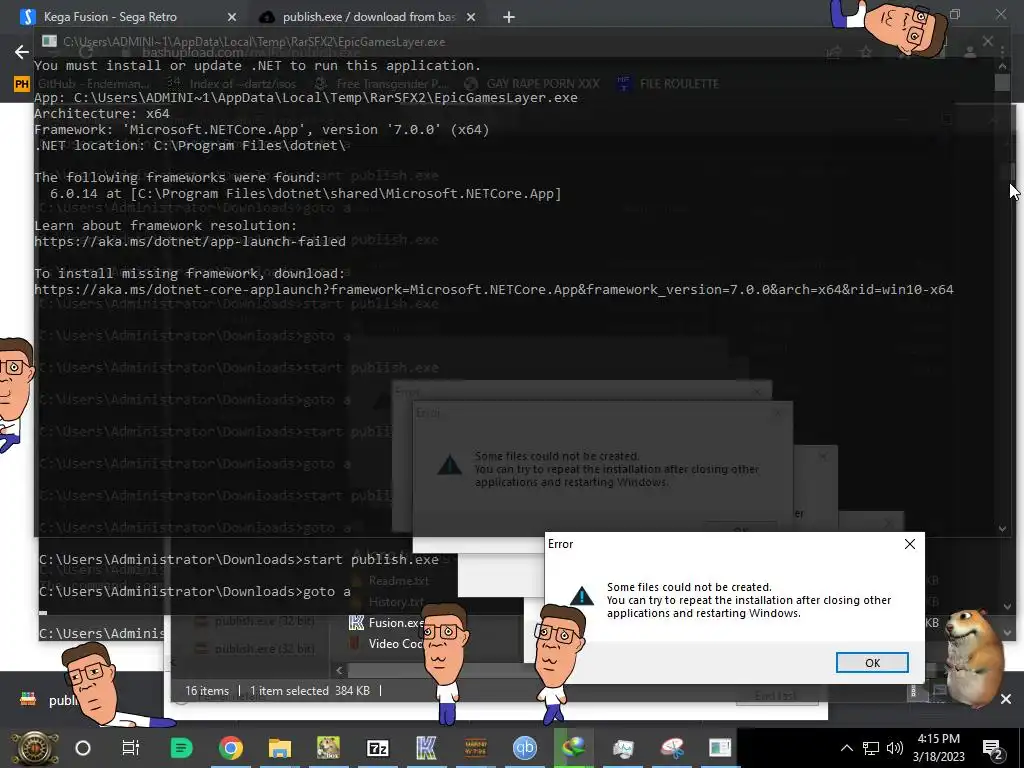Click the console scrollbar up arrow

click(1002, 65)
